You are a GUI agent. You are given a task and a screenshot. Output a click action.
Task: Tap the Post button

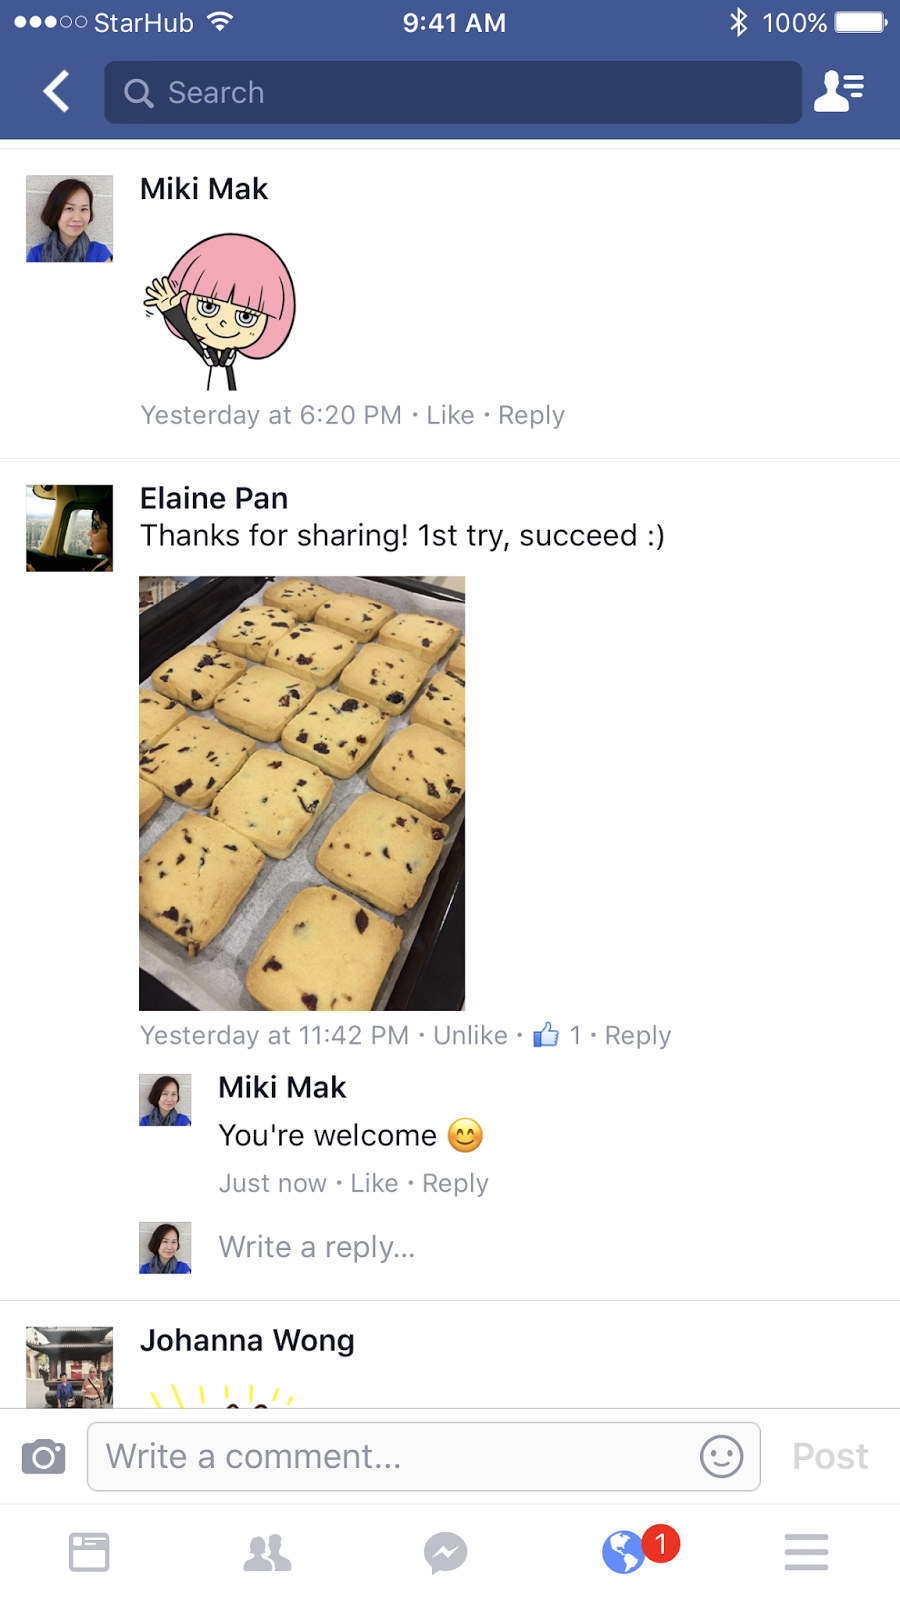[x=830, y=1457]
